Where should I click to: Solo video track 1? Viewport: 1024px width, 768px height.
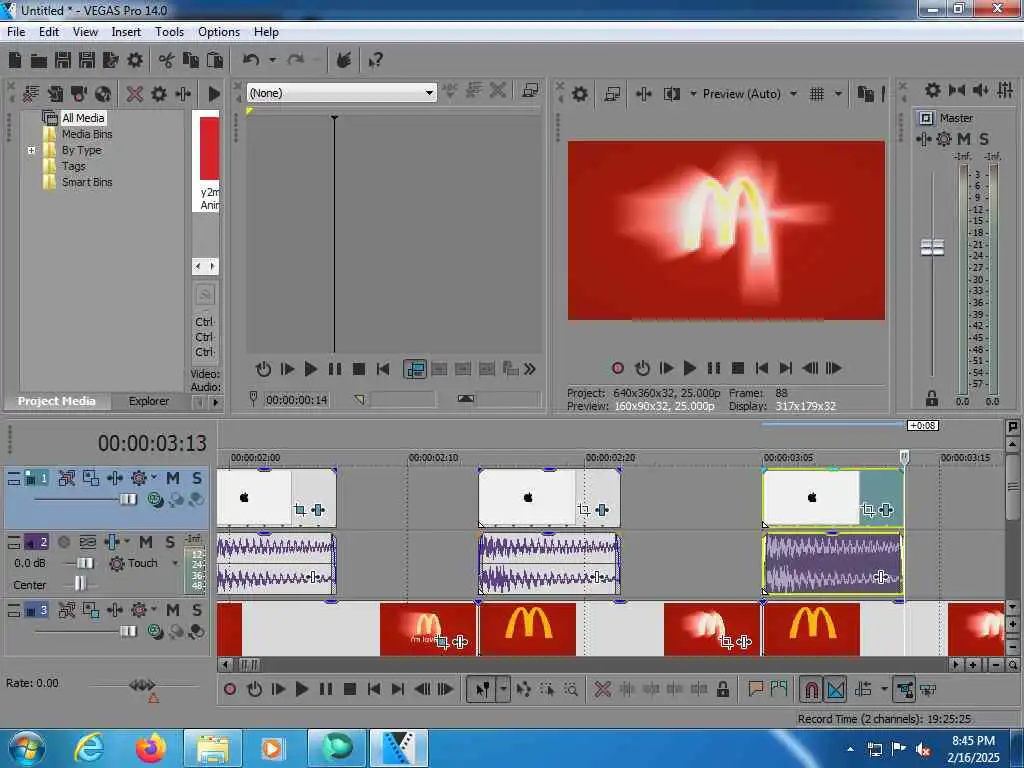pos(197,478)
